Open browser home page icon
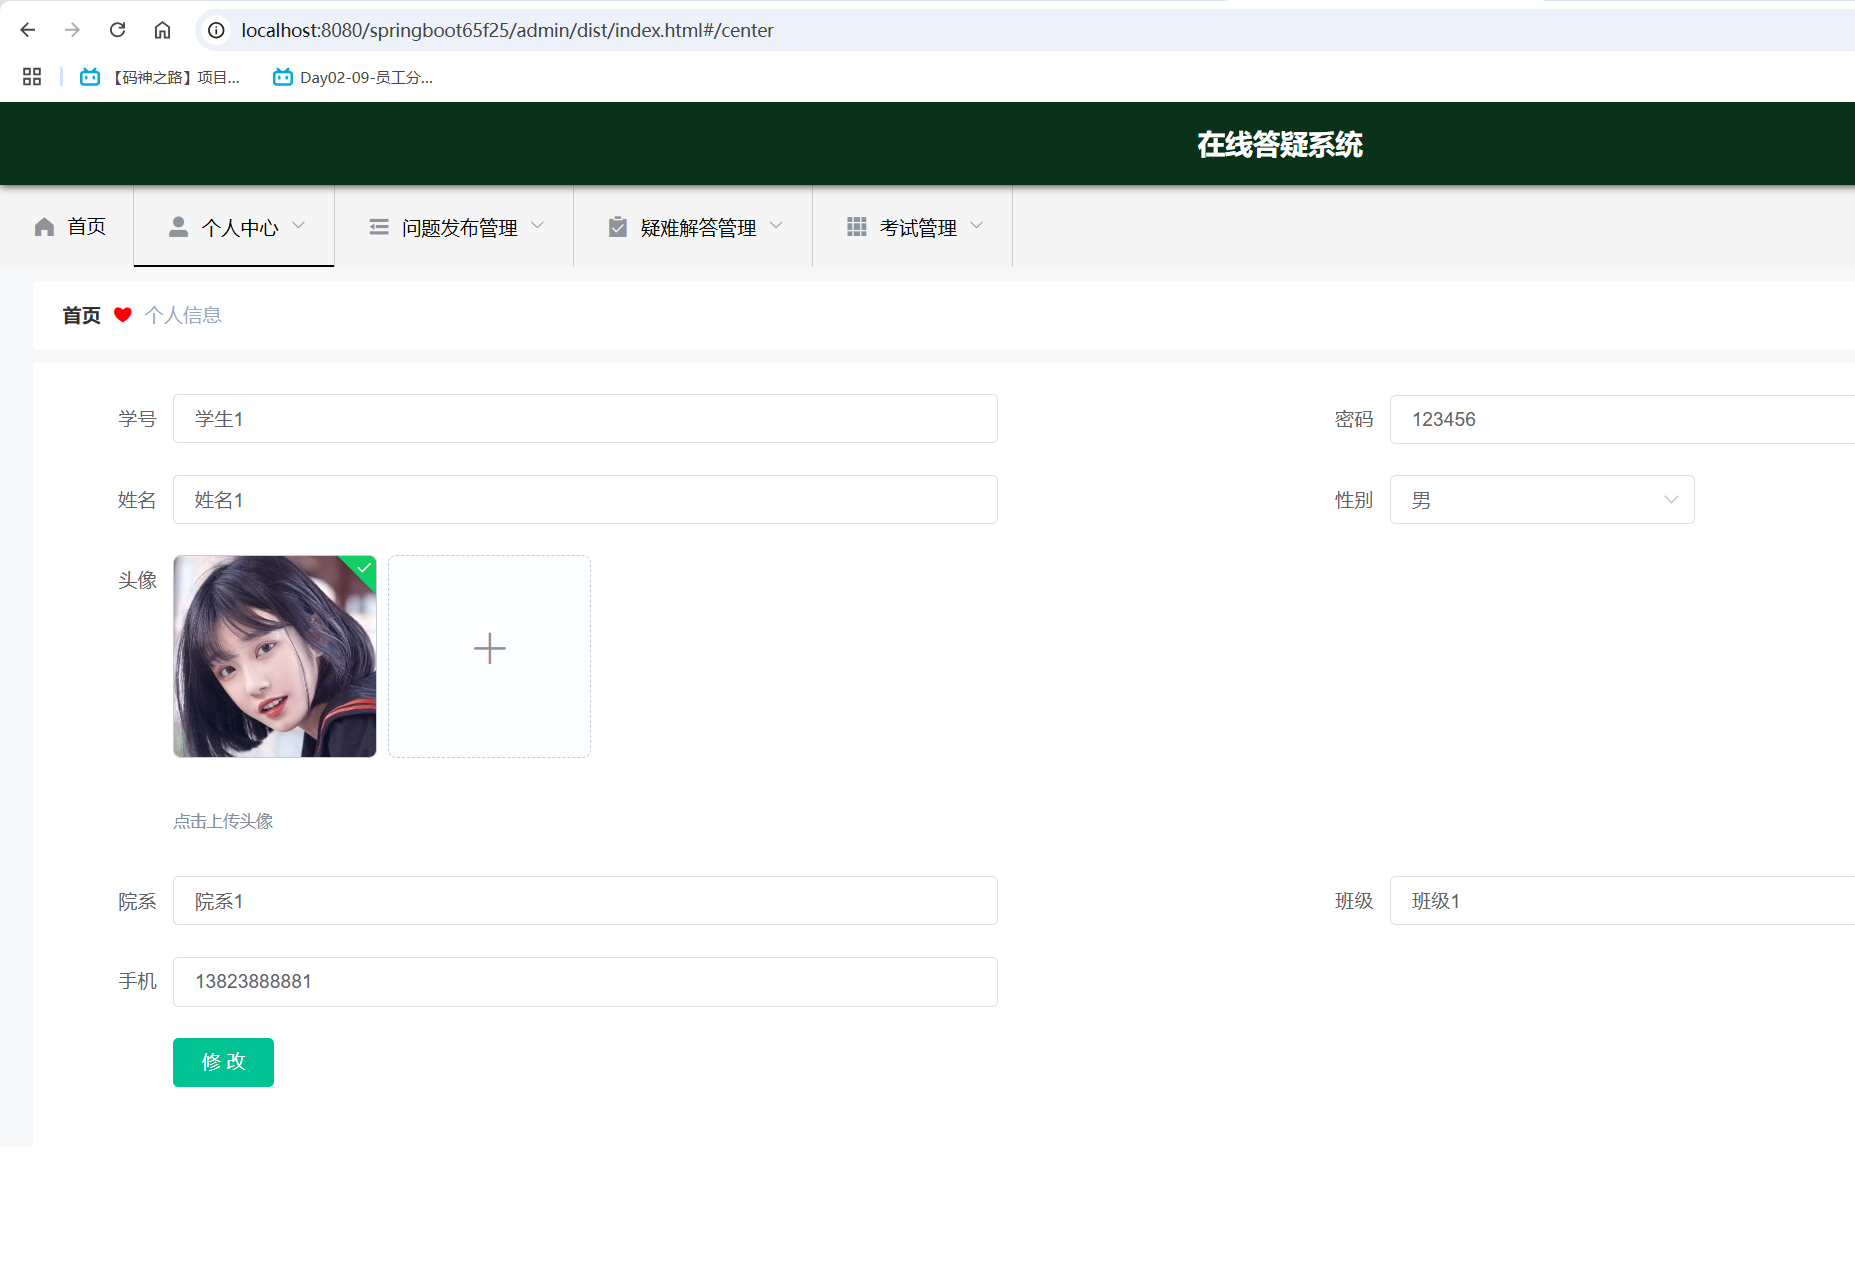 162,30
